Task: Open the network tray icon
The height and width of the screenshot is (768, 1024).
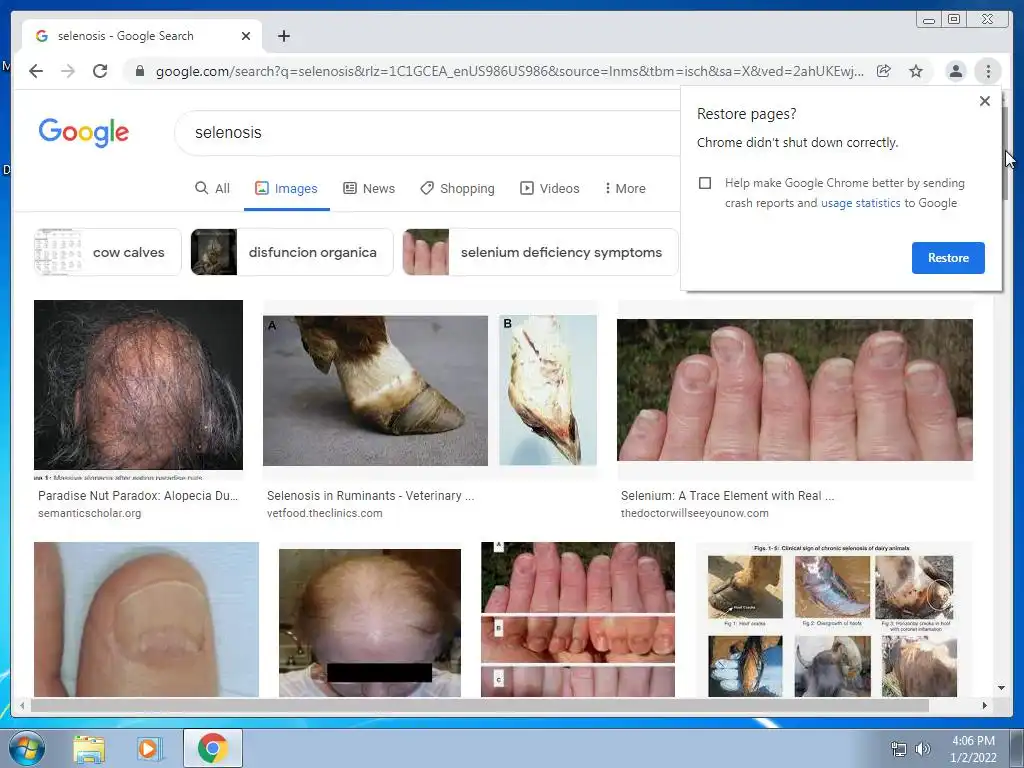Action: tap(899, 749)
